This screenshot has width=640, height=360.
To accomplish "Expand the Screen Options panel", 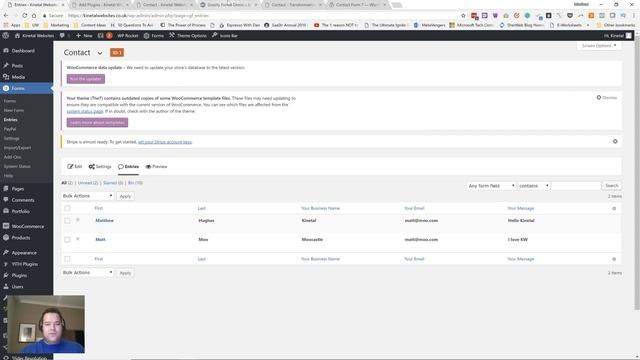I will tap(599, 46).
